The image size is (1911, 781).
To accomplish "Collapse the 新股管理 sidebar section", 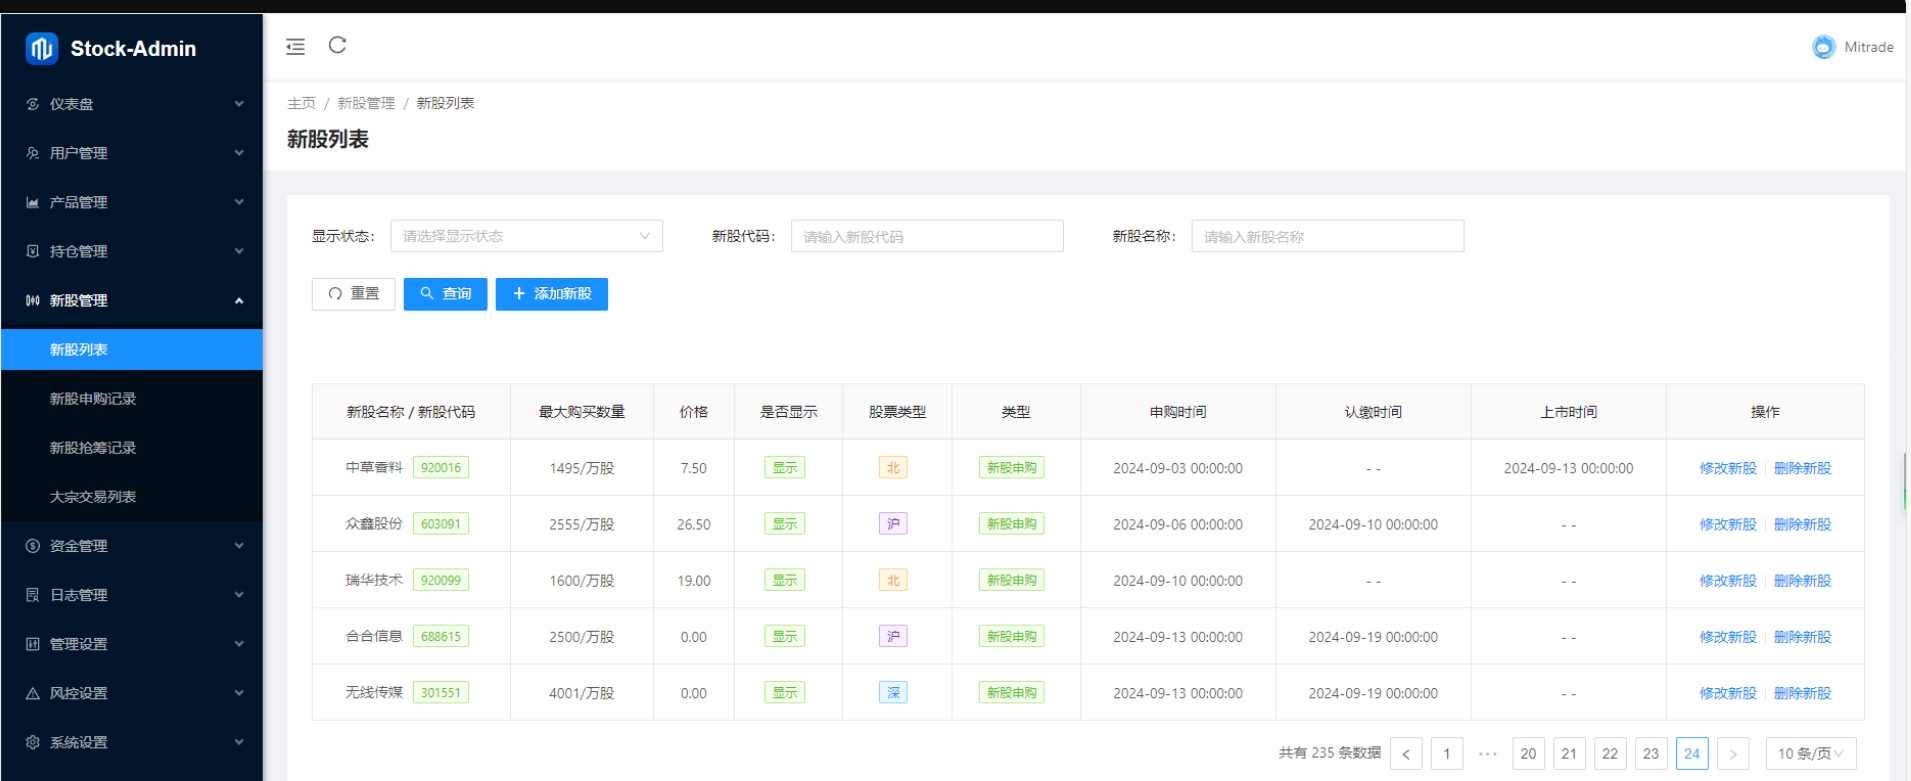I will point(131,300).
